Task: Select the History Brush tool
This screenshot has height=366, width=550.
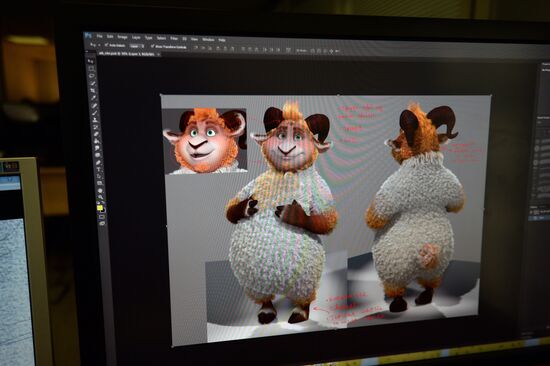Action: tap(96, 127)
